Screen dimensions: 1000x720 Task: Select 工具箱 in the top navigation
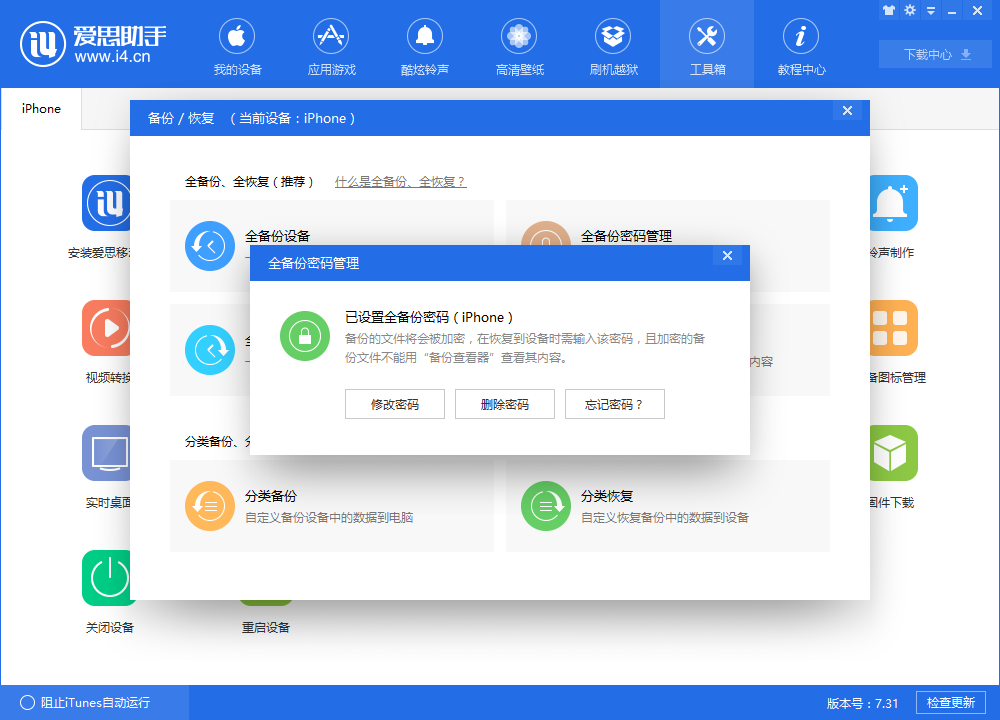point(706,45)
